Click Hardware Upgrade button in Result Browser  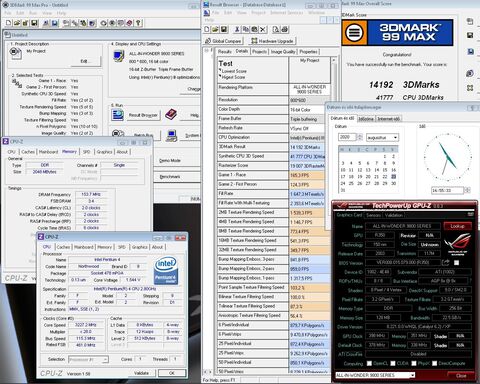[272, 41]
